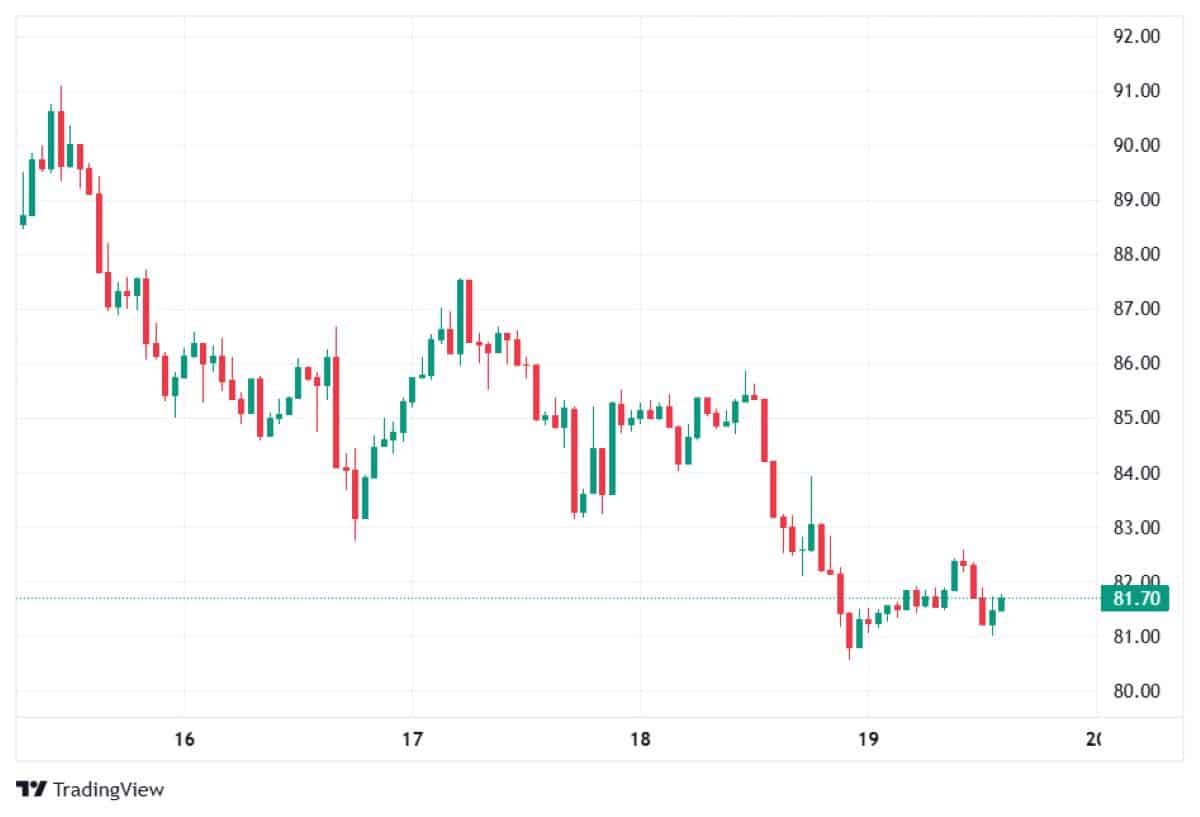Click the last green candle on chart
Image resolution: width=1200 pixels, height=817 pixels.
[x=1002, y=604]
